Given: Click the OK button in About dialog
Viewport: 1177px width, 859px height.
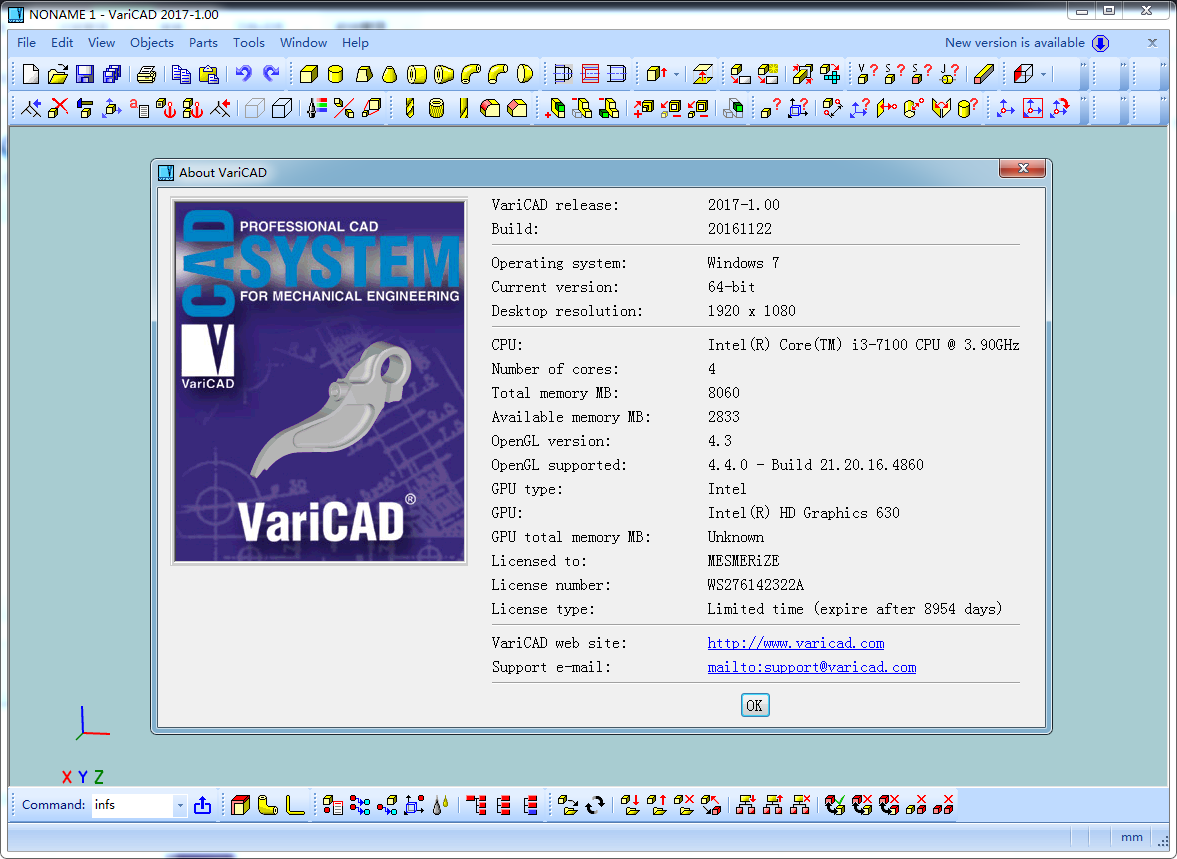Looking at the screenshot, I should click(x=754, y=705).
